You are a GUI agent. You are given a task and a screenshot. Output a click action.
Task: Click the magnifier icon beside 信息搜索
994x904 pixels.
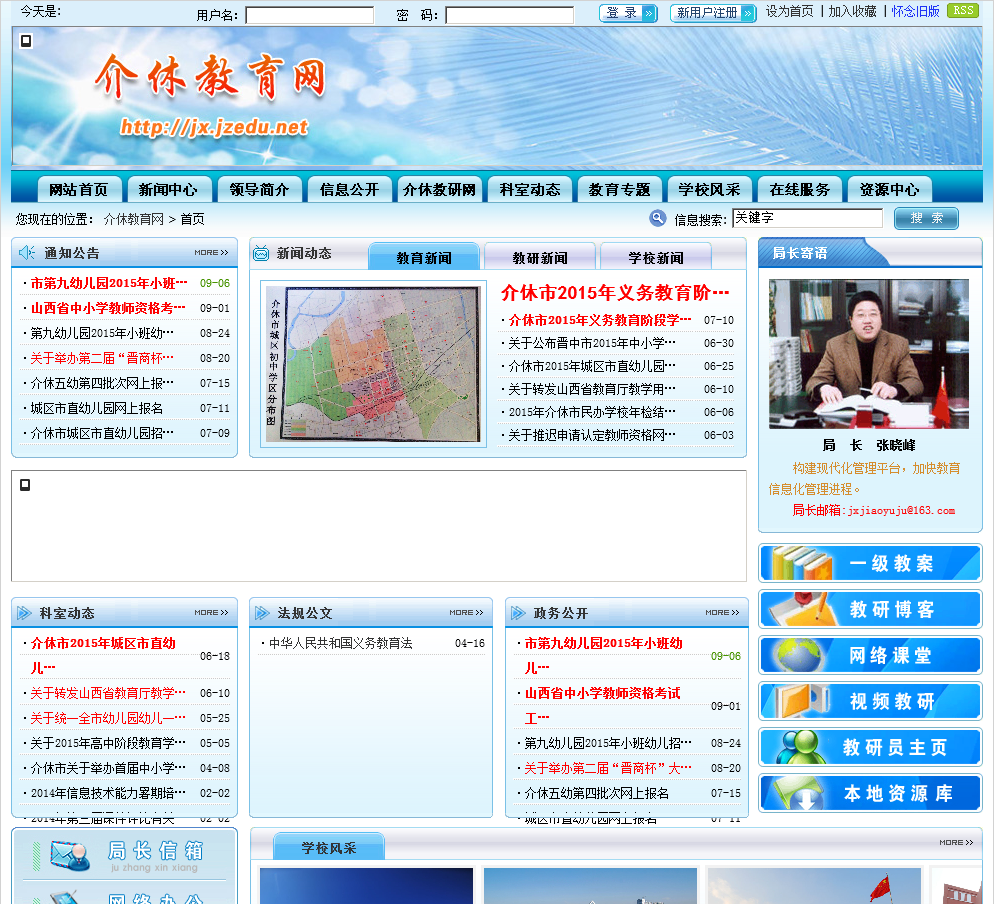(x=657, y=219)
